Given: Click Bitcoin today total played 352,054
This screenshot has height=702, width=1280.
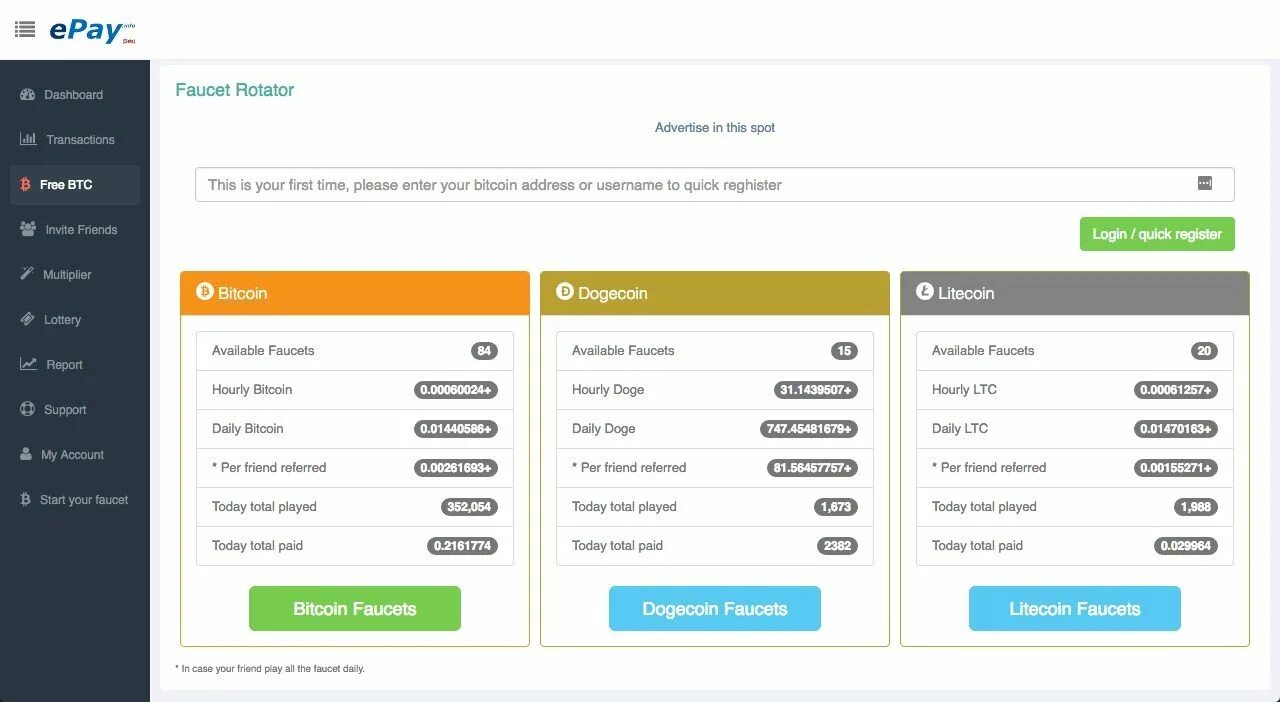Looking at the screenshot, I should click(469, 507).
